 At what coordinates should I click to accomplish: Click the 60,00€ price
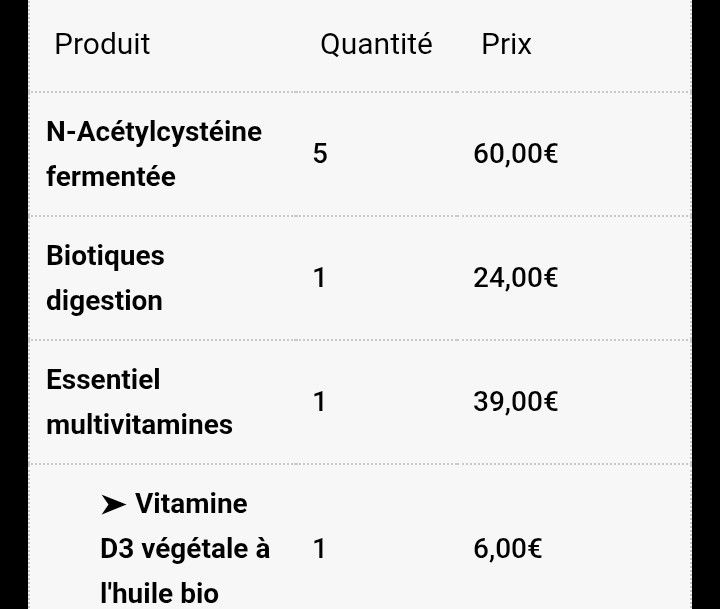515,154
